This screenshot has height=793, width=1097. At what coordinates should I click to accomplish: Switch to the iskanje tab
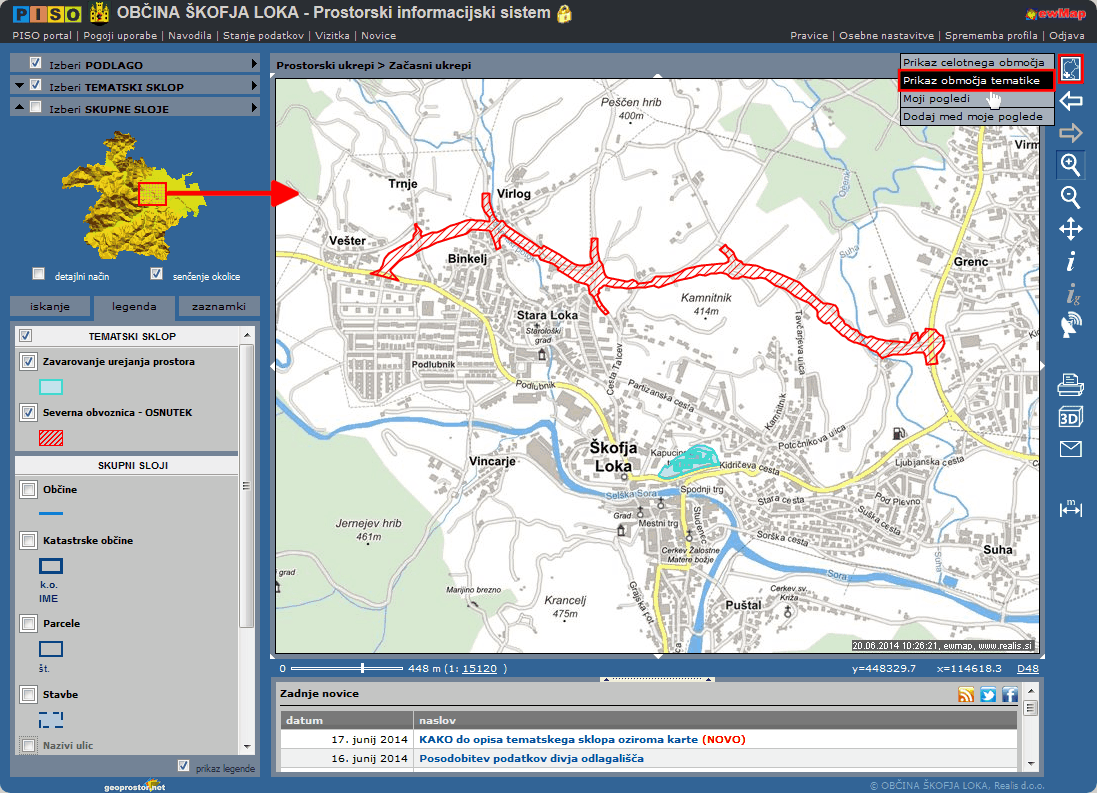[50, 307]
